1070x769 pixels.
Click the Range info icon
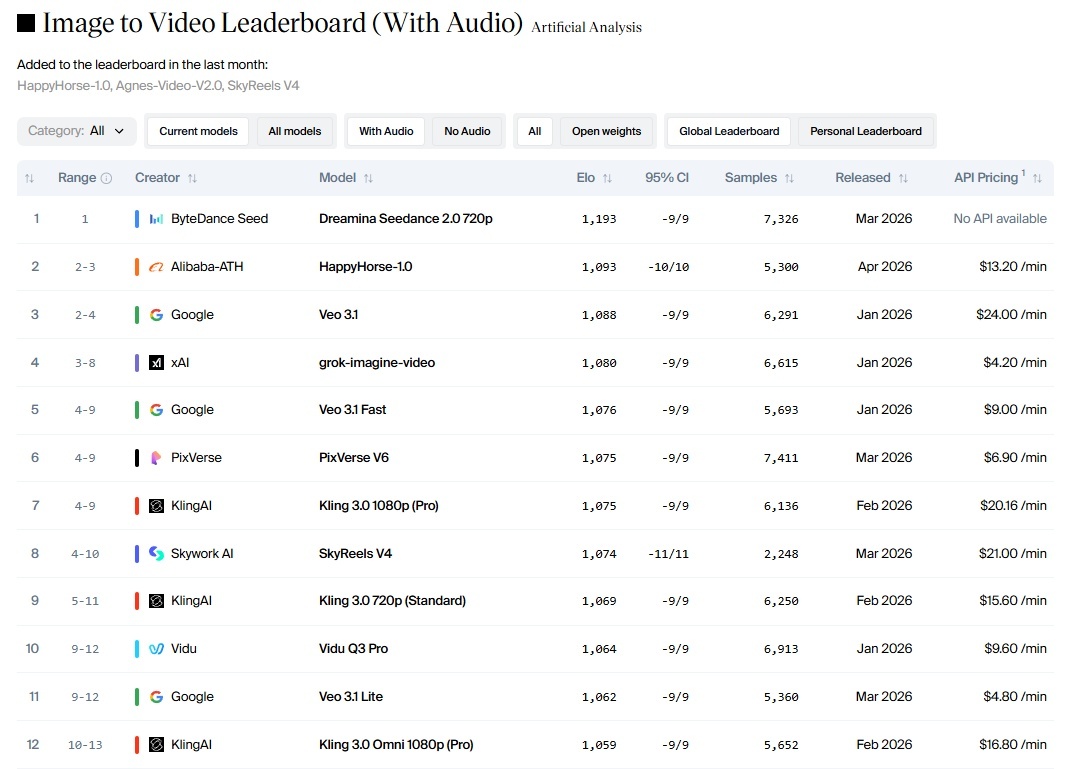(x=106, y=178)
